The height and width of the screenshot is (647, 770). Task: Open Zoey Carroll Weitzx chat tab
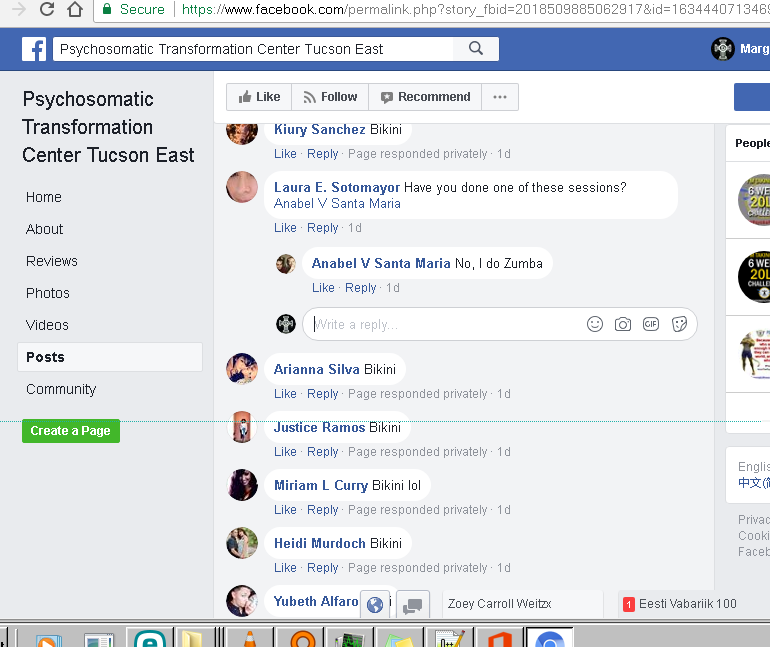pyautogui.click(x=522, y=604)
